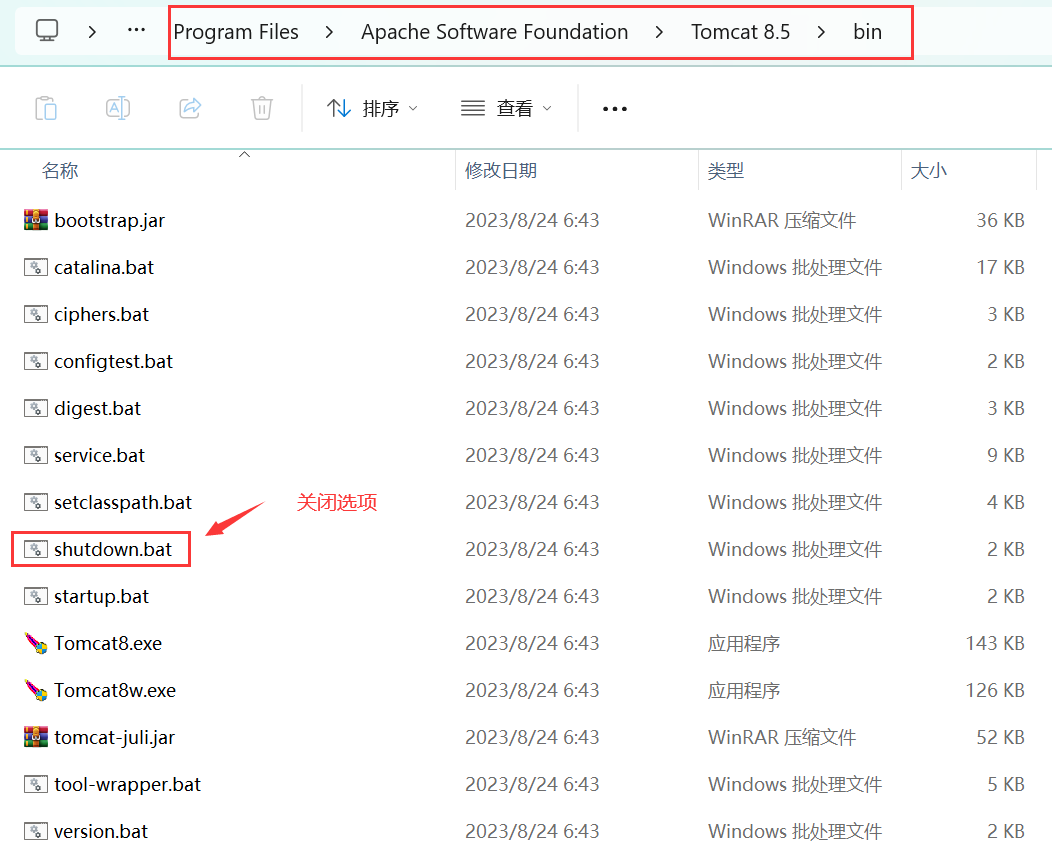The width and height of the screenshot is (1052, 855).
Task: Select the ciphers.bat file icon
Action: pos(36,314)
